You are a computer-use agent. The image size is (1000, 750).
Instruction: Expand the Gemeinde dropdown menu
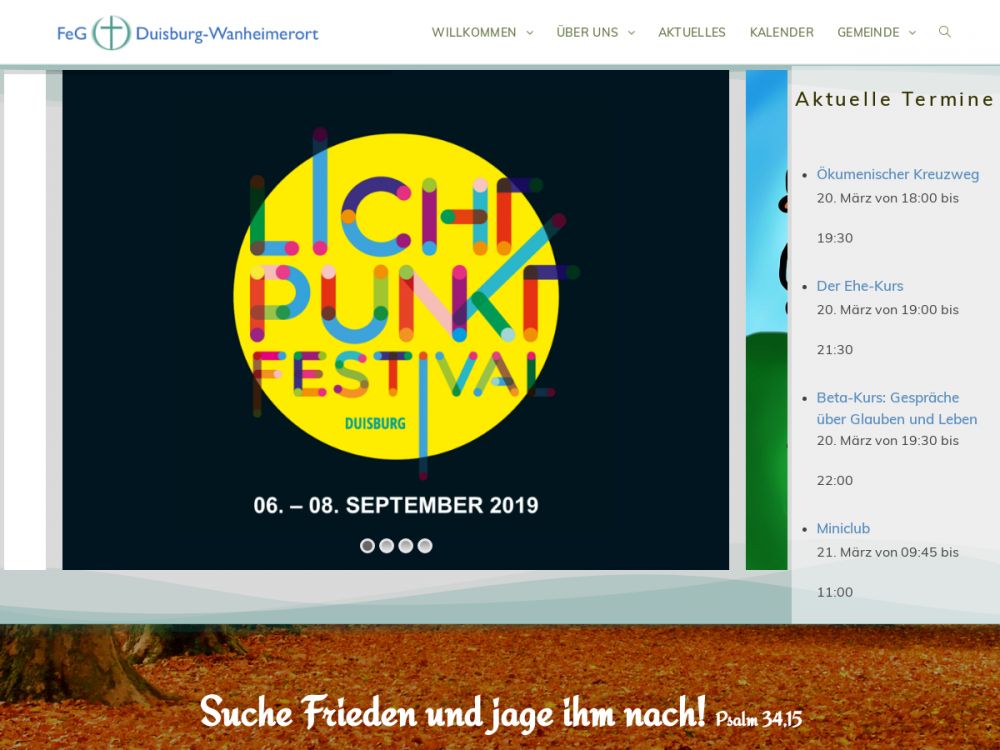(876, 33)
